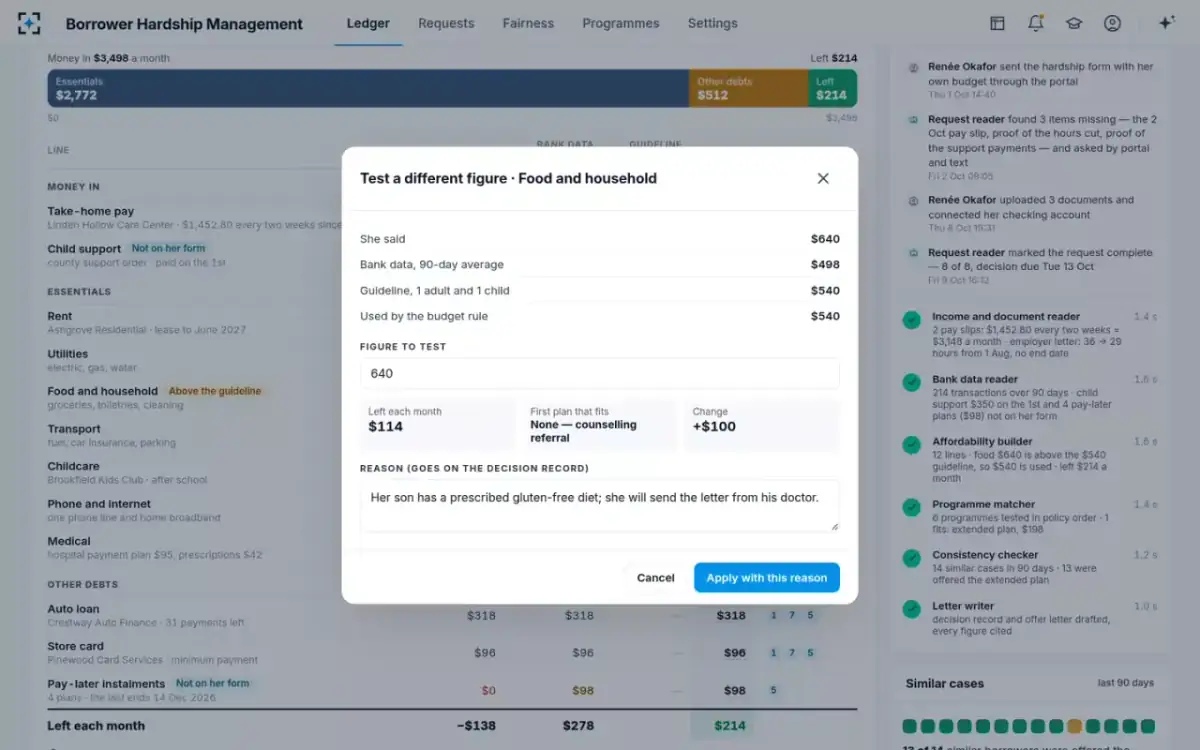Open the sparkle assistant icon
The width and height of the screenshot is (1200, 750).
pyautogui.click(x=1166, y=23)
